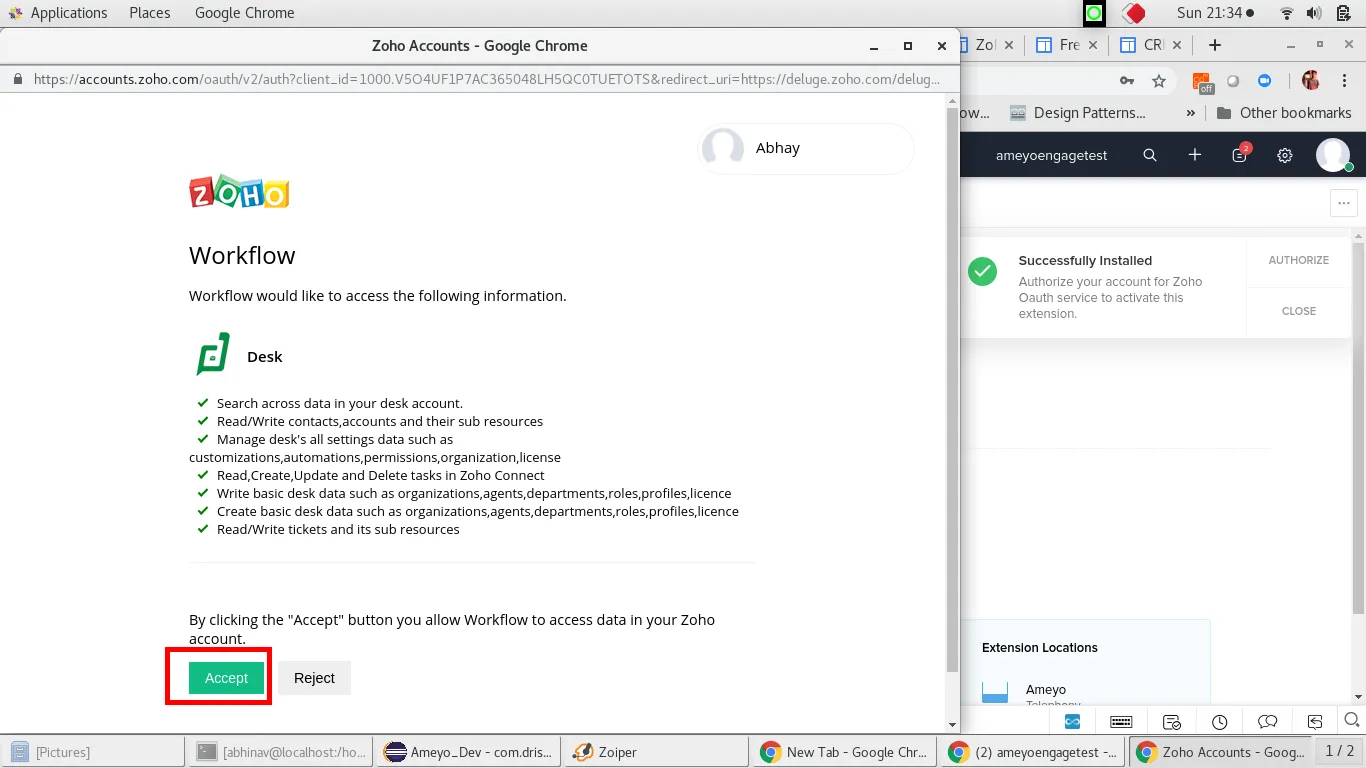The image size is (1366, 768).
Task: Click the reply arrow icon in bottom bar
Action: (x=1316, y=721)
